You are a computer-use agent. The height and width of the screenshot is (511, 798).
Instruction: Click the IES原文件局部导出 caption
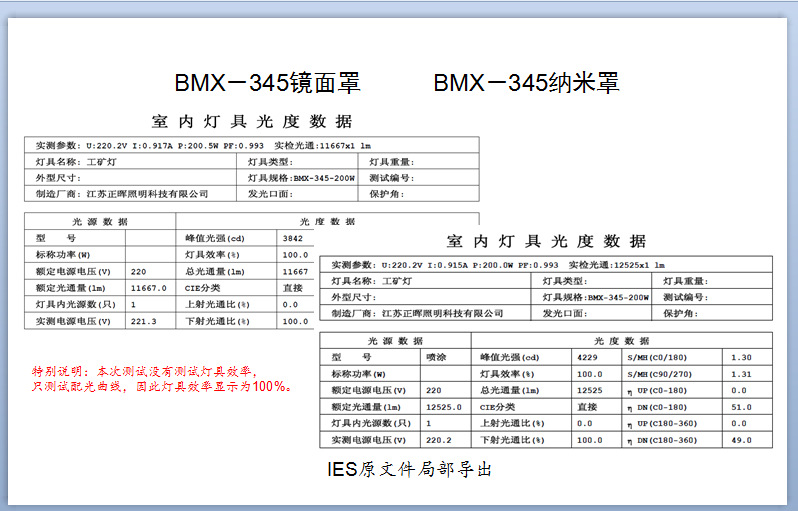[x=409, y=469]
